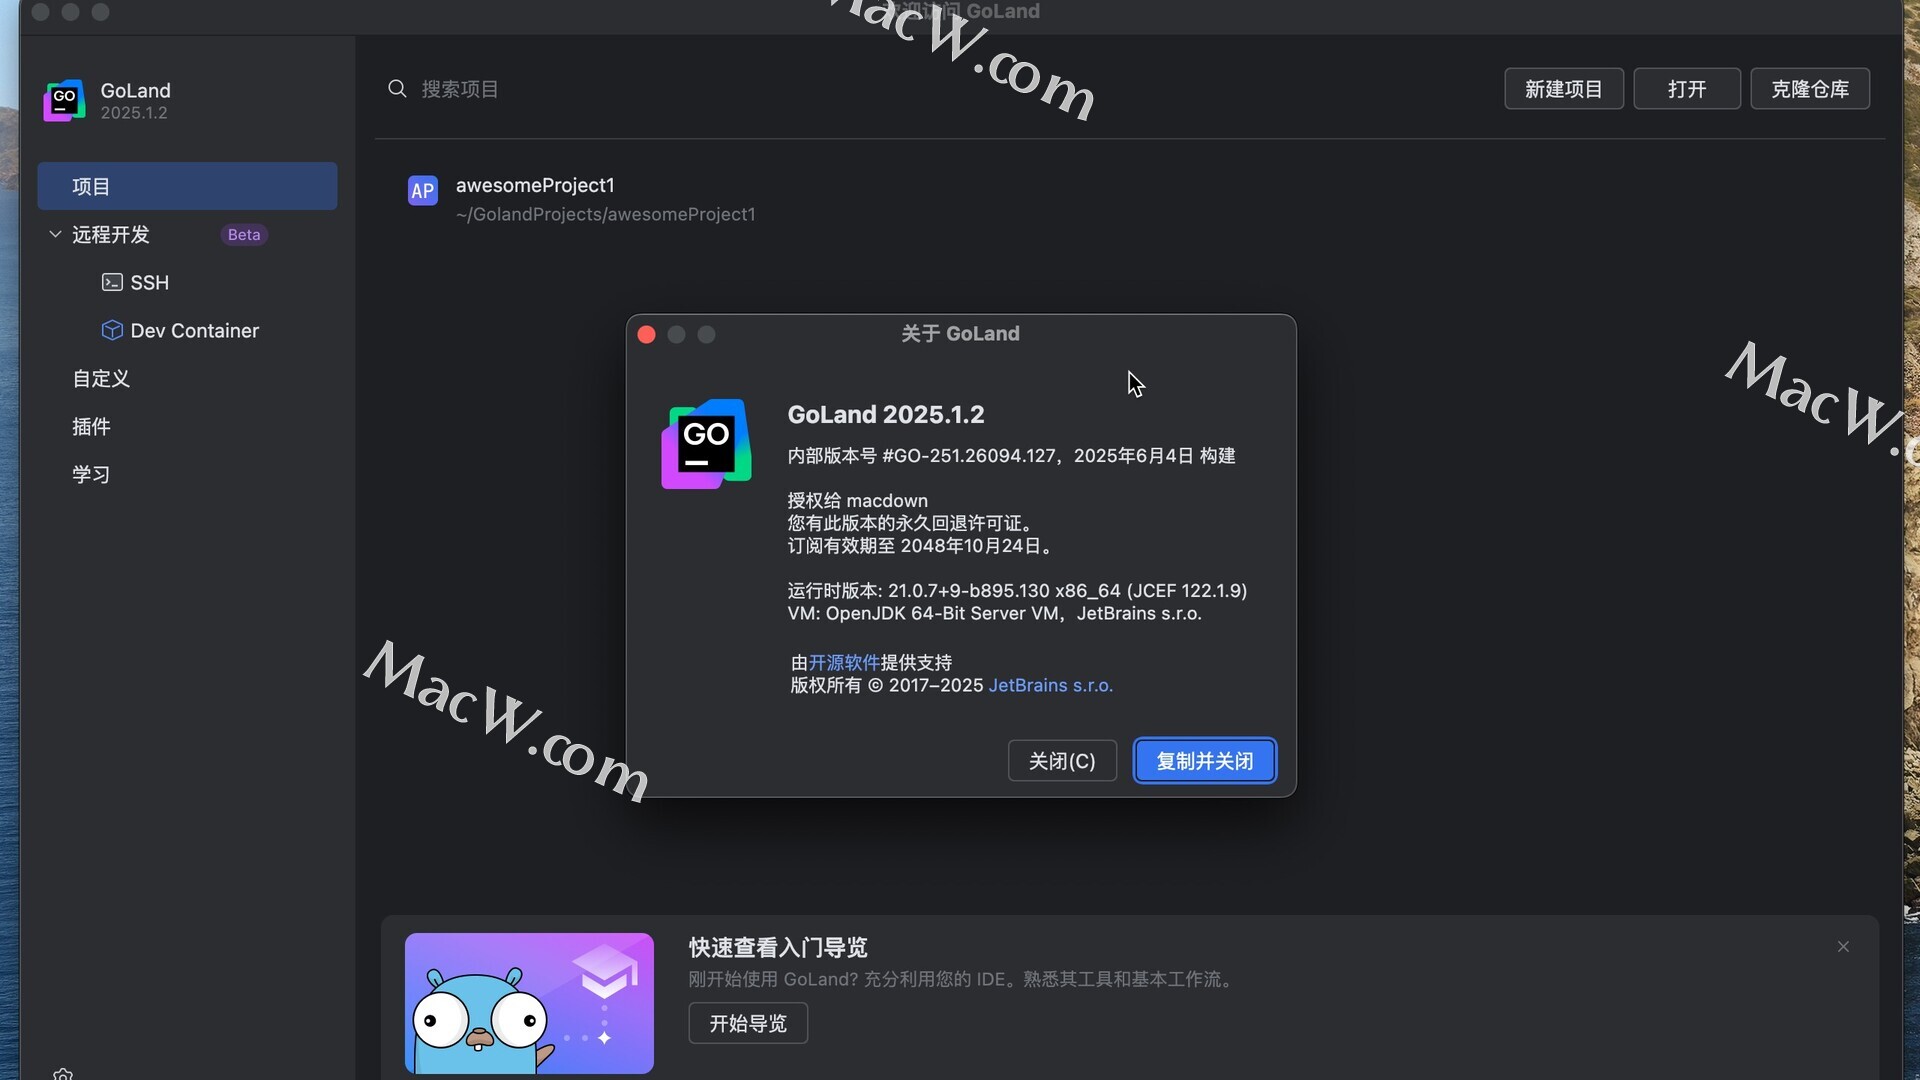Select the 项目 sidebar item
Image resolution: width=1920 pixels, height=1080 pixels.
tap(187, 186)
